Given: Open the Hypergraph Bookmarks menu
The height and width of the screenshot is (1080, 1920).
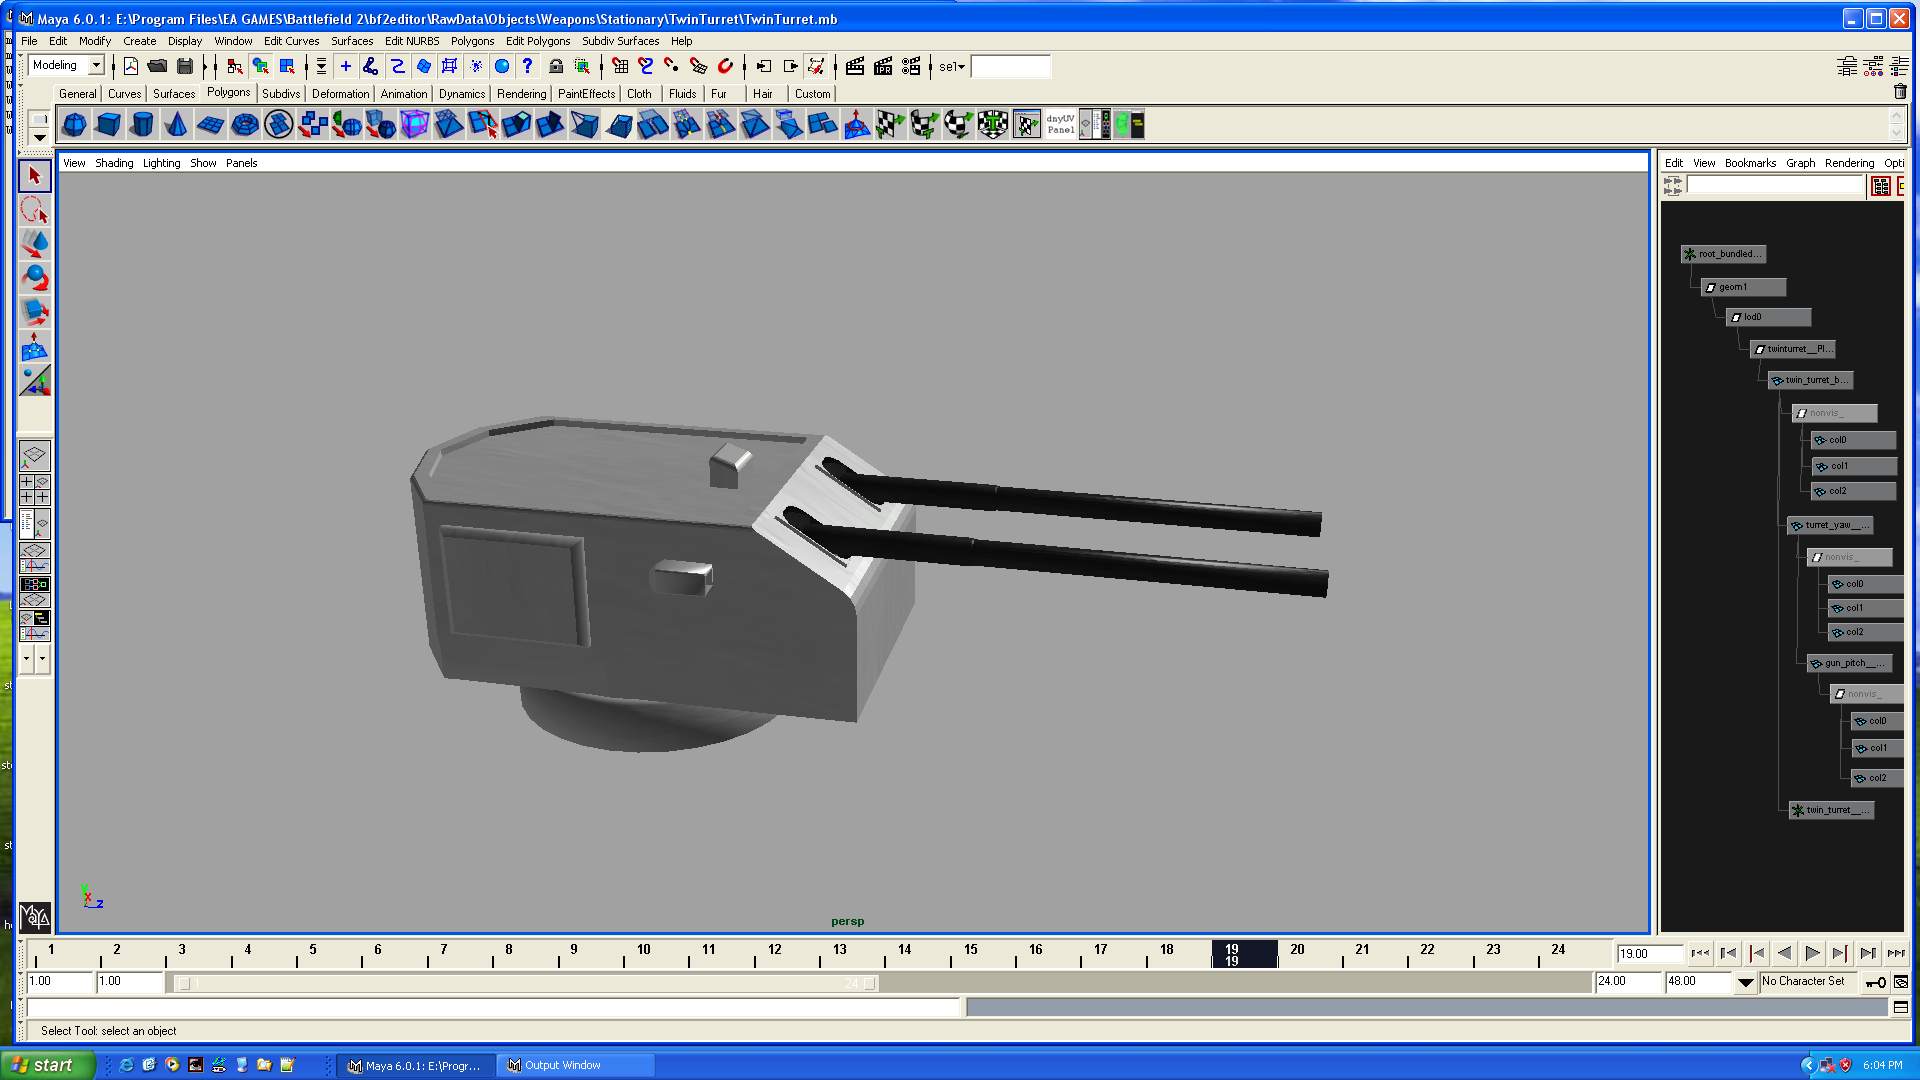Looking at the screenshot, I should (1750, 163).
